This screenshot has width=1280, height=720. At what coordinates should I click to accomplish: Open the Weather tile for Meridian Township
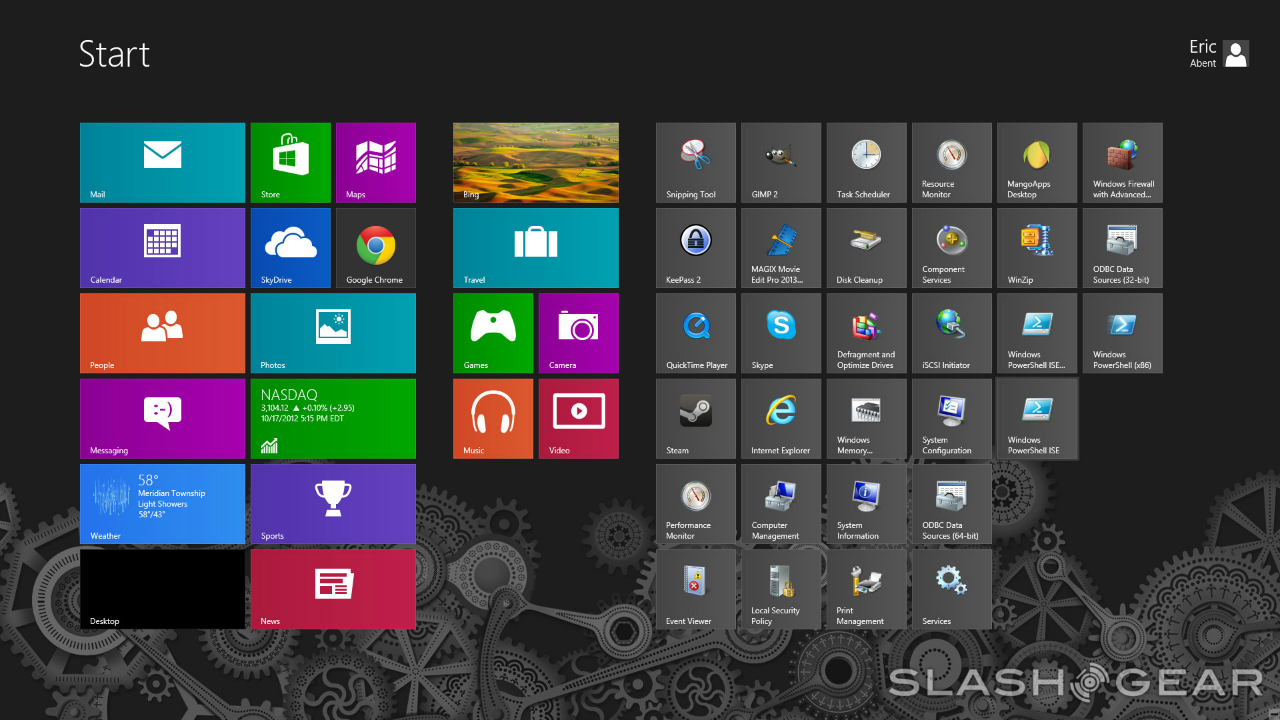coord(162,504)
